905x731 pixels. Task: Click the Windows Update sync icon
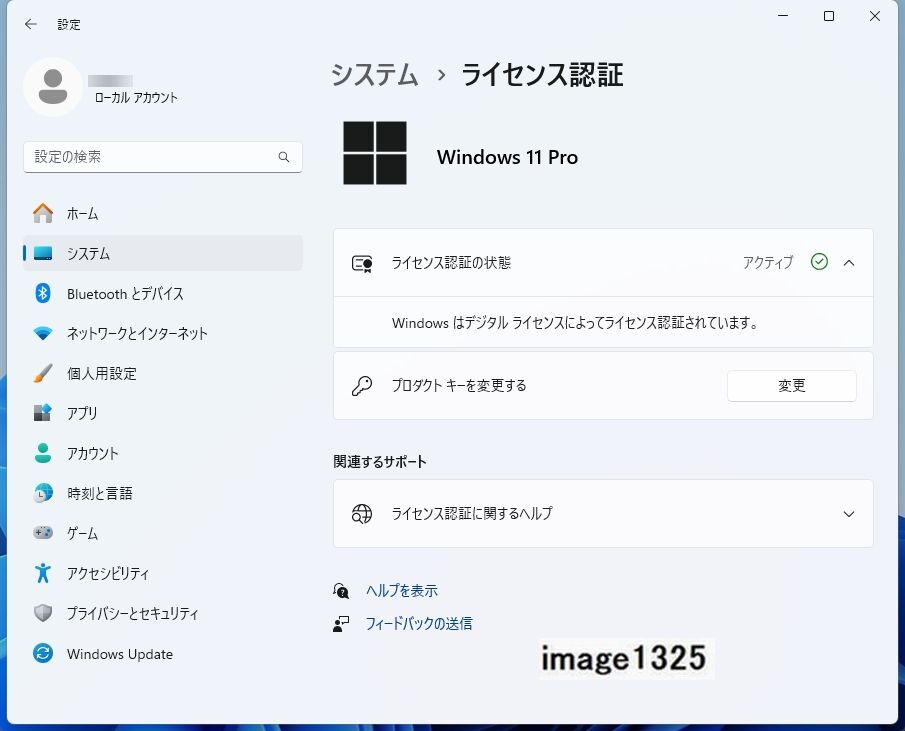click(x=43, y=654)
